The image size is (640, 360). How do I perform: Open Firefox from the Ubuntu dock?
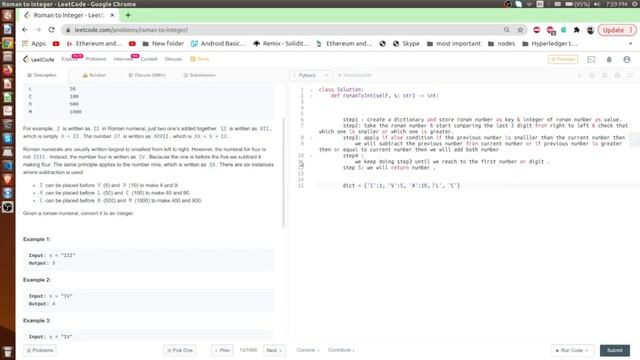(x=7, y=70)
